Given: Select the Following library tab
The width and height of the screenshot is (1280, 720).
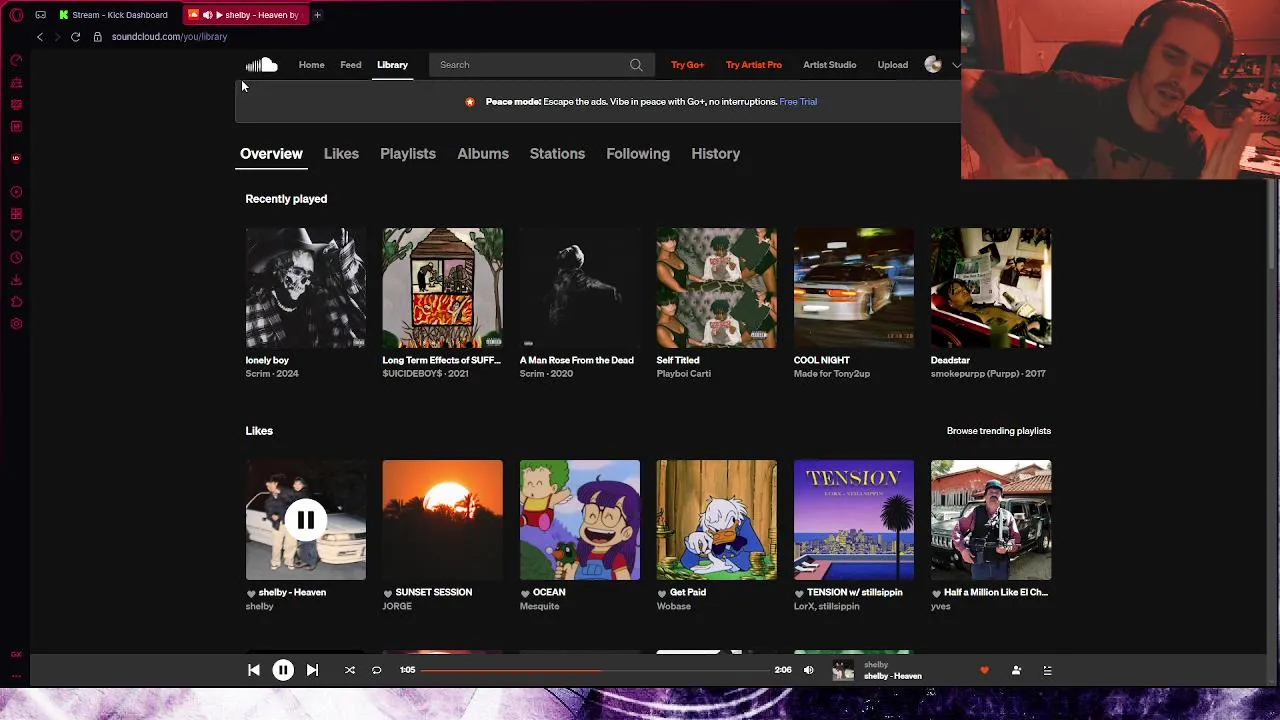Looking at the screenshot, I should point(638,154).
